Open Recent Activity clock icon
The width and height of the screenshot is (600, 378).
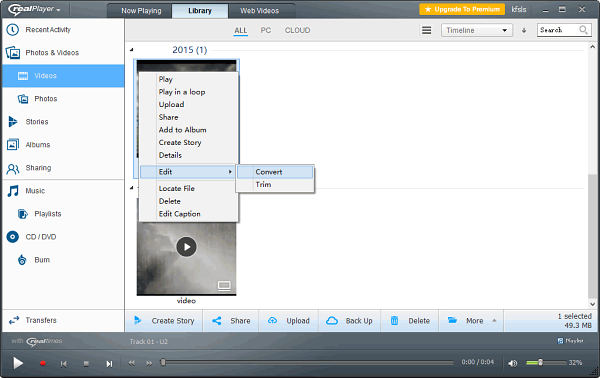click(x=13, y=30)
